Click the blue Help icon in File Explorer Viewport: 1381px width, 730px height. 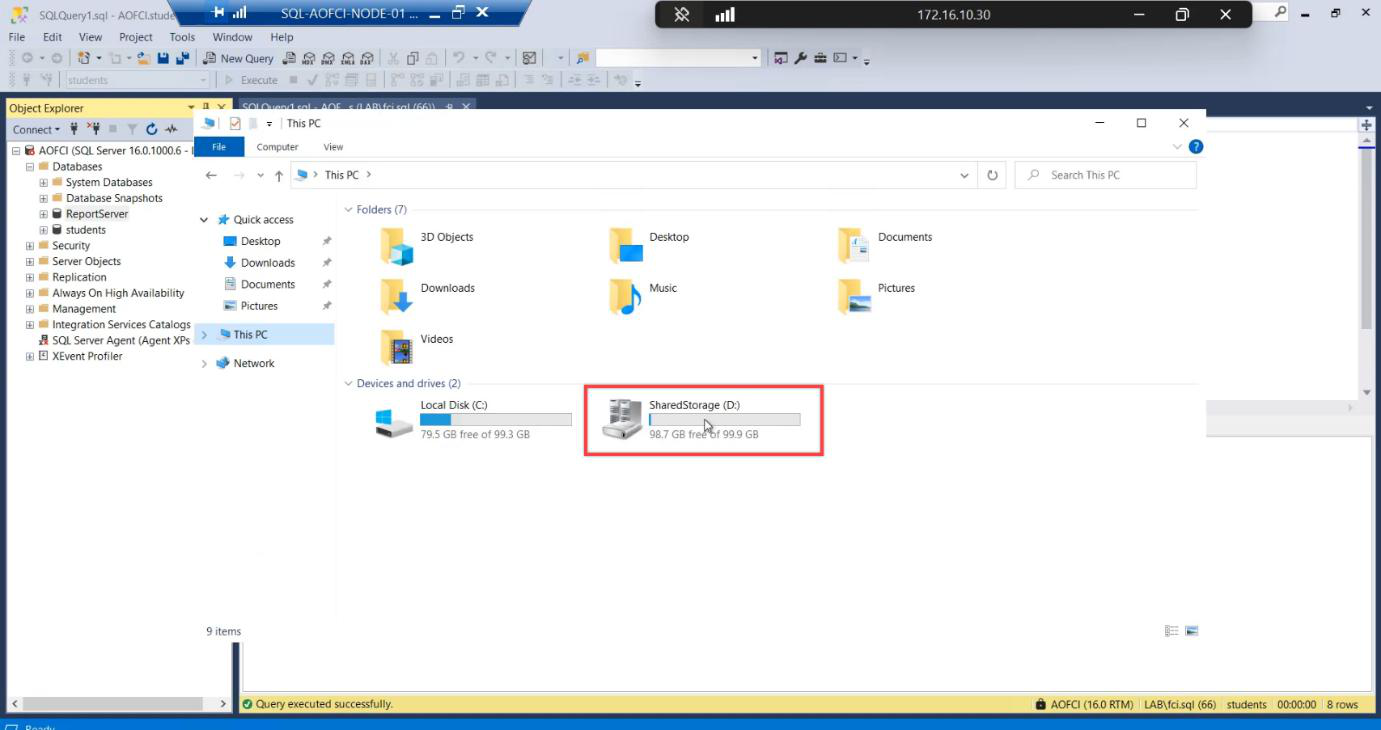[1196, 147]
